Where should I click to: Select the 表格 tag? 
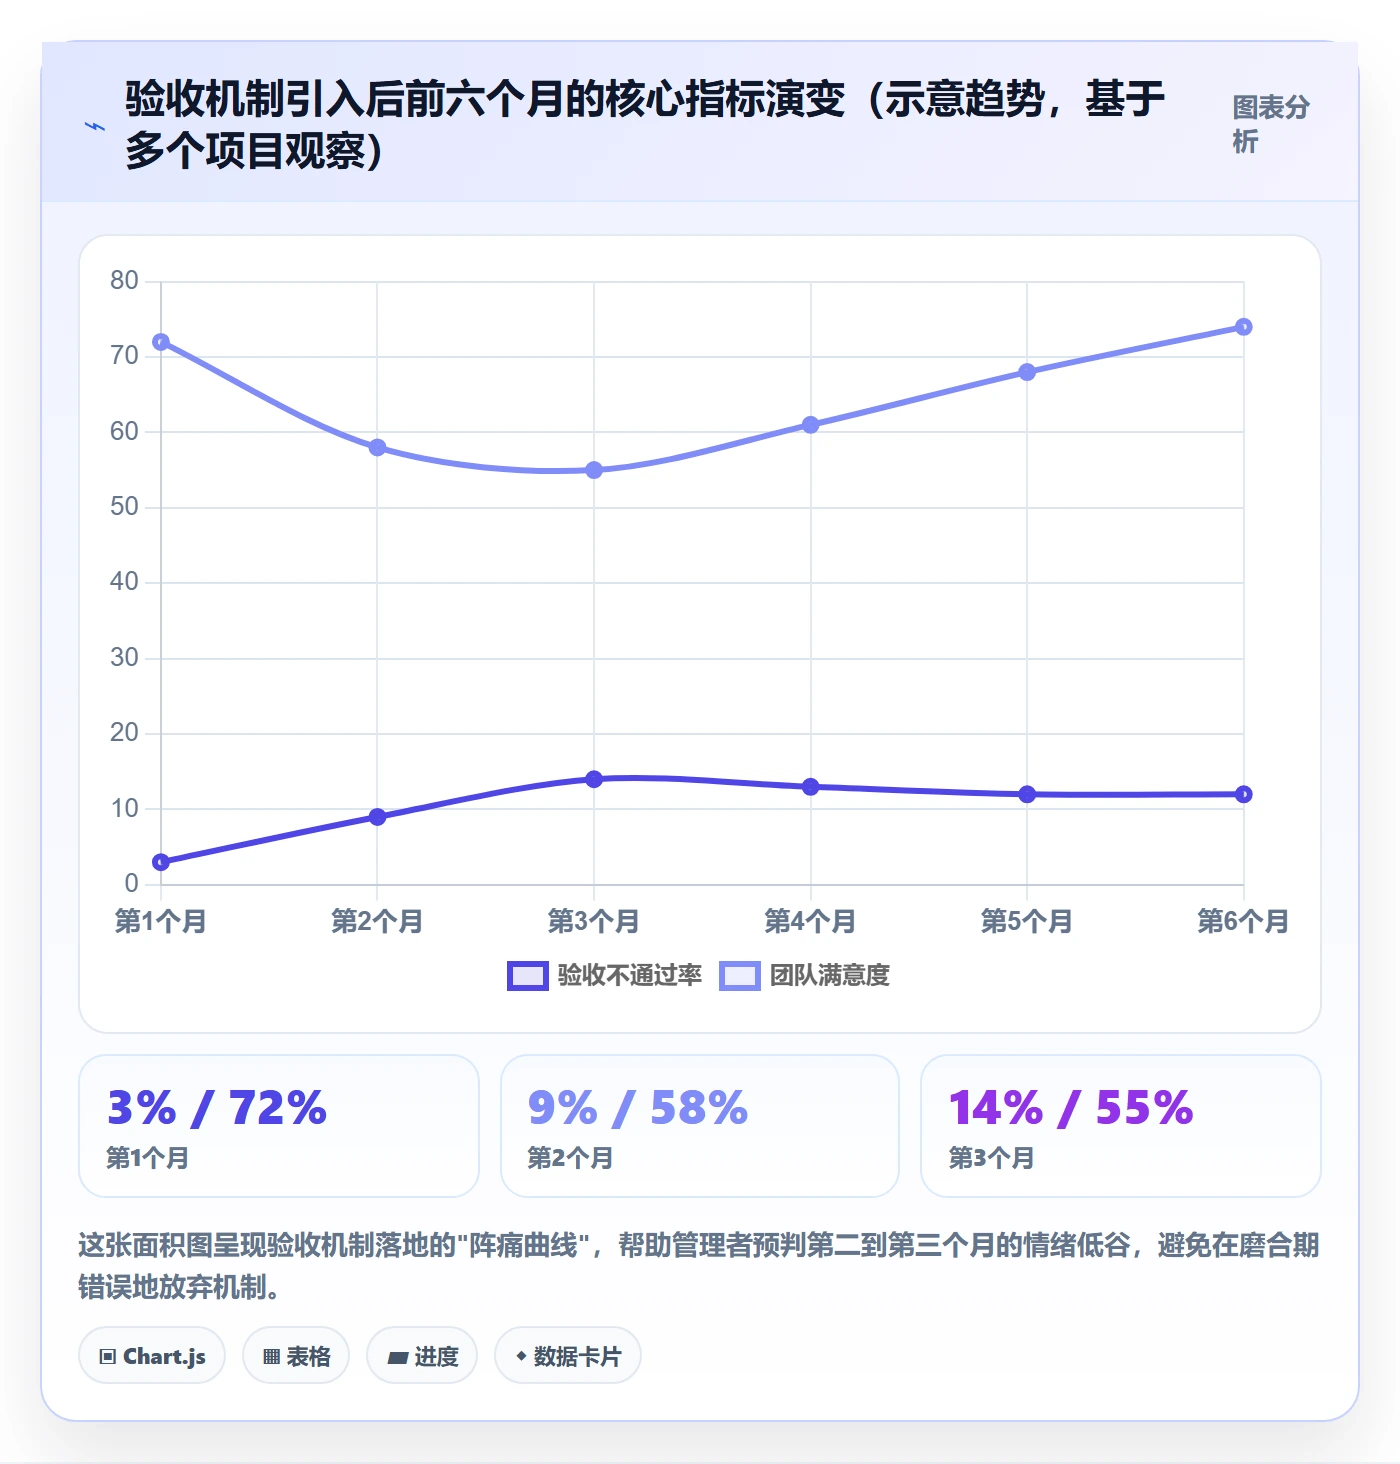[x=296, y=1356]
